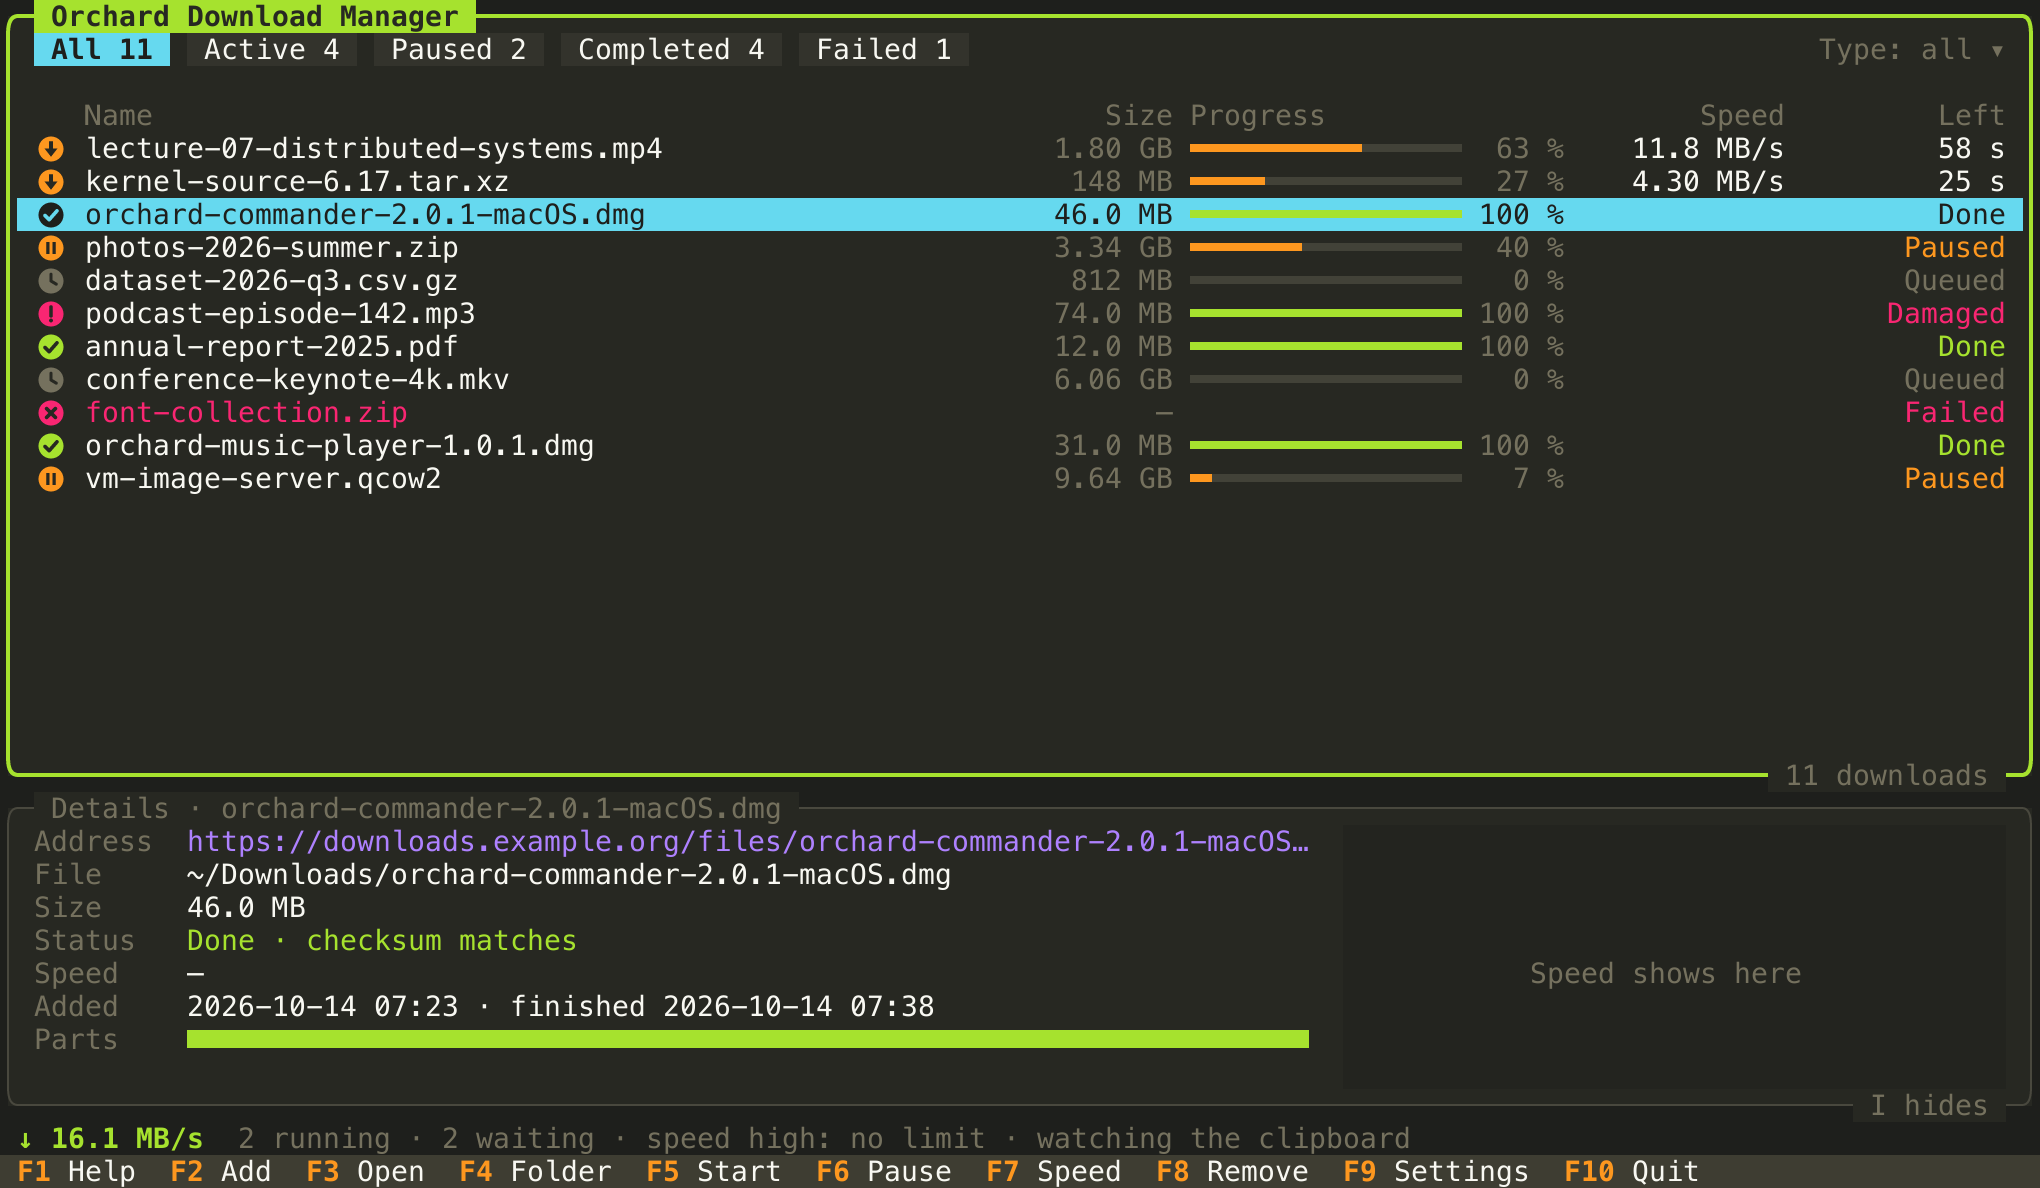Click the '11 downloads' count label
This screenshot has height=1188, width=2040.
click(1887, 776)
